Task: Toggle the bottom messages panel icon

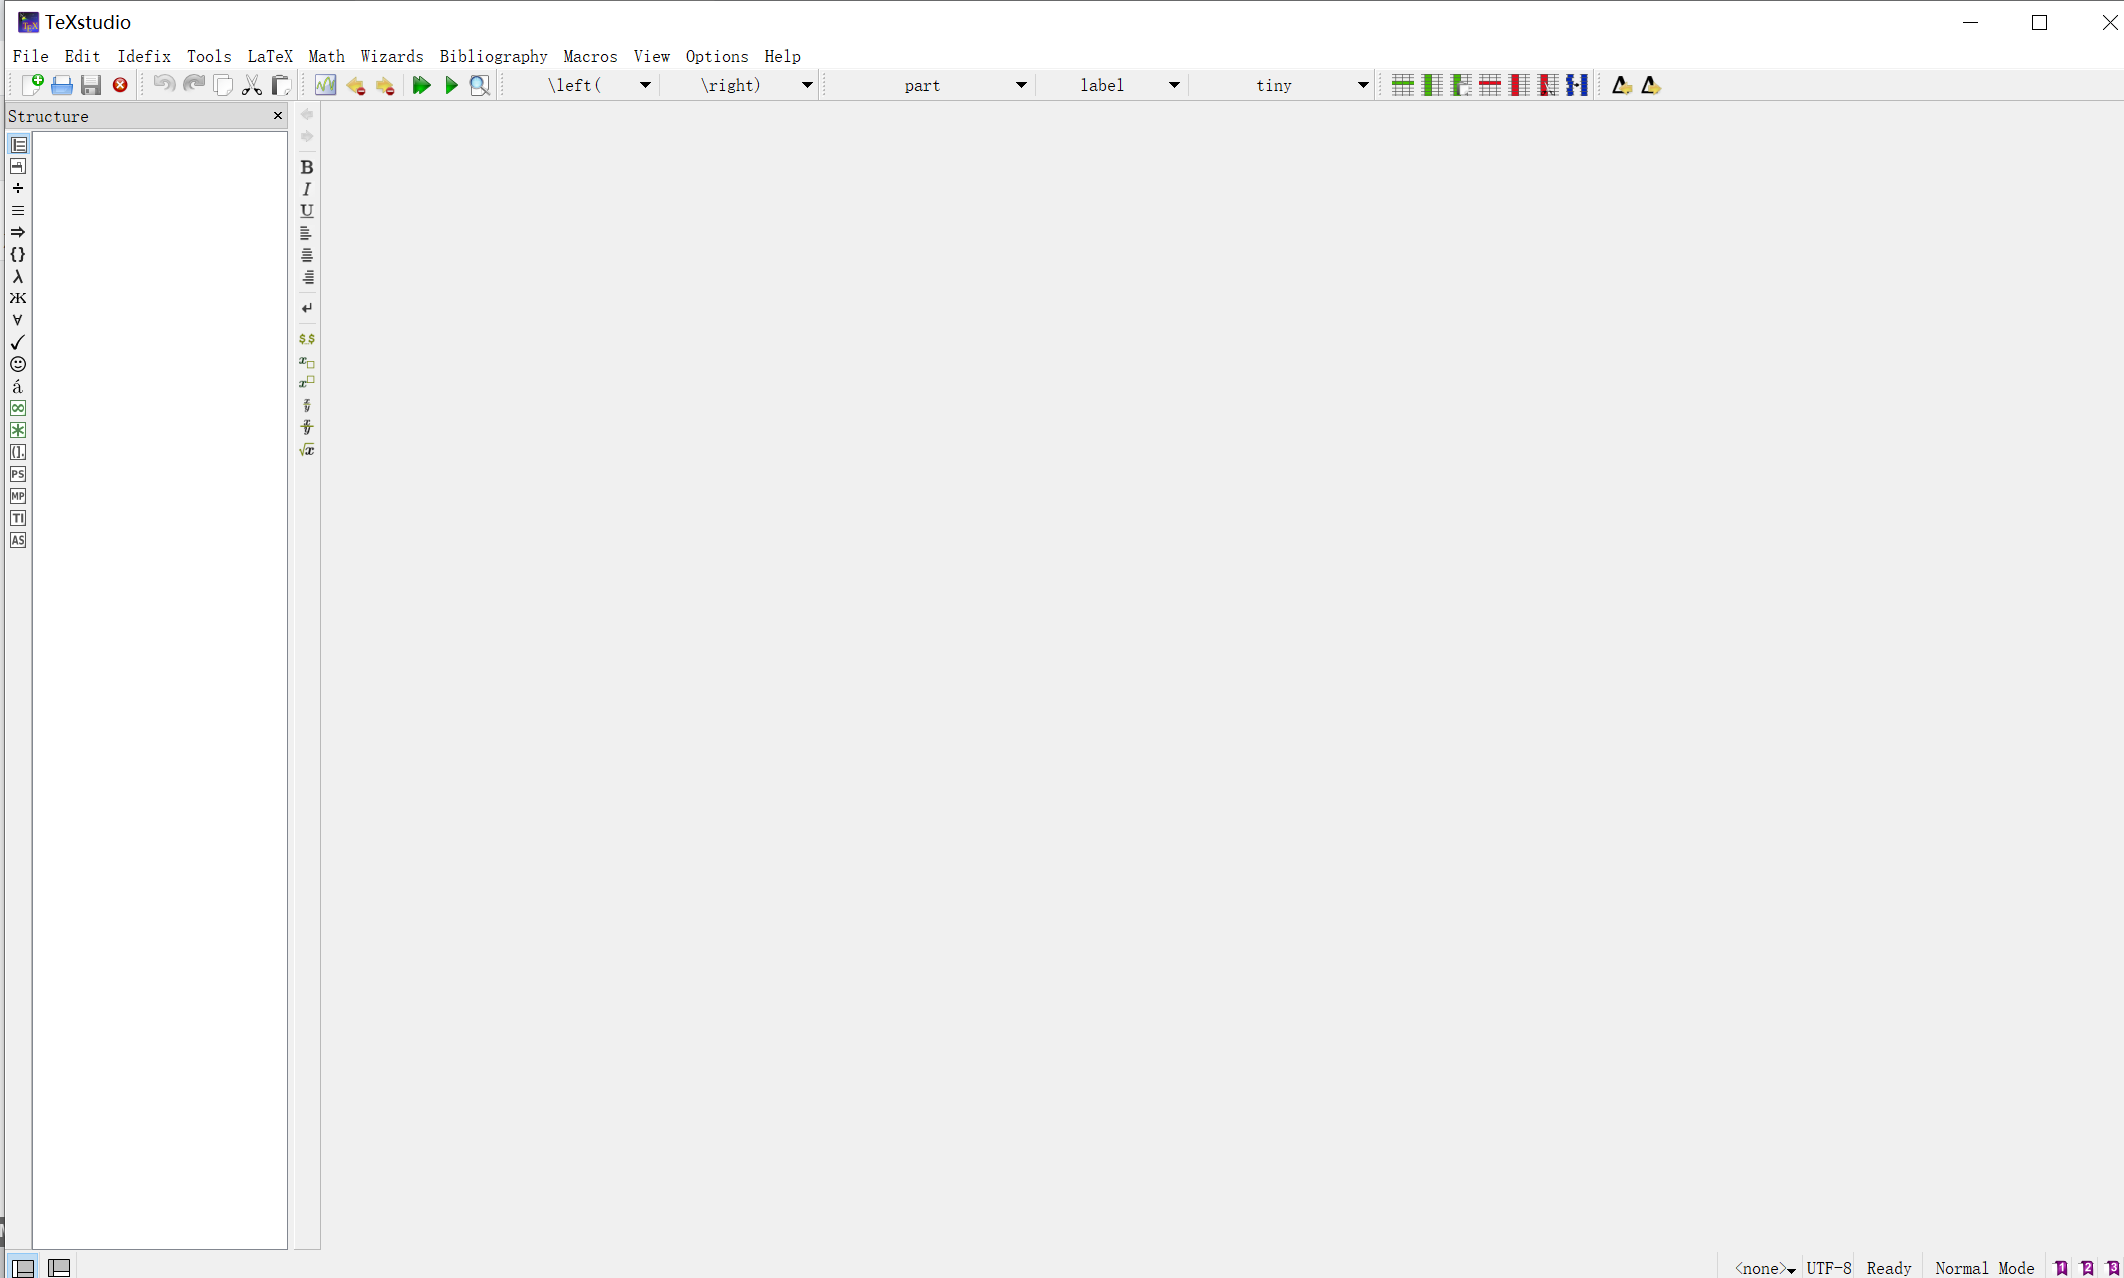Action: click(x=60, y=1268)
